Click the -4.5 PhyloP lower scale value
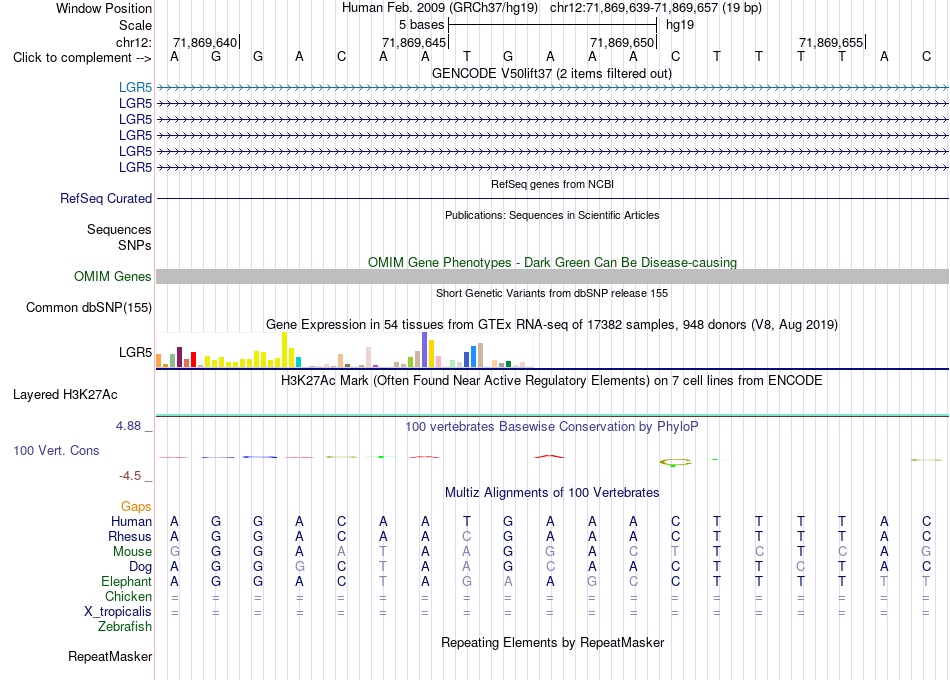The image size is (950, 680). 130,476
